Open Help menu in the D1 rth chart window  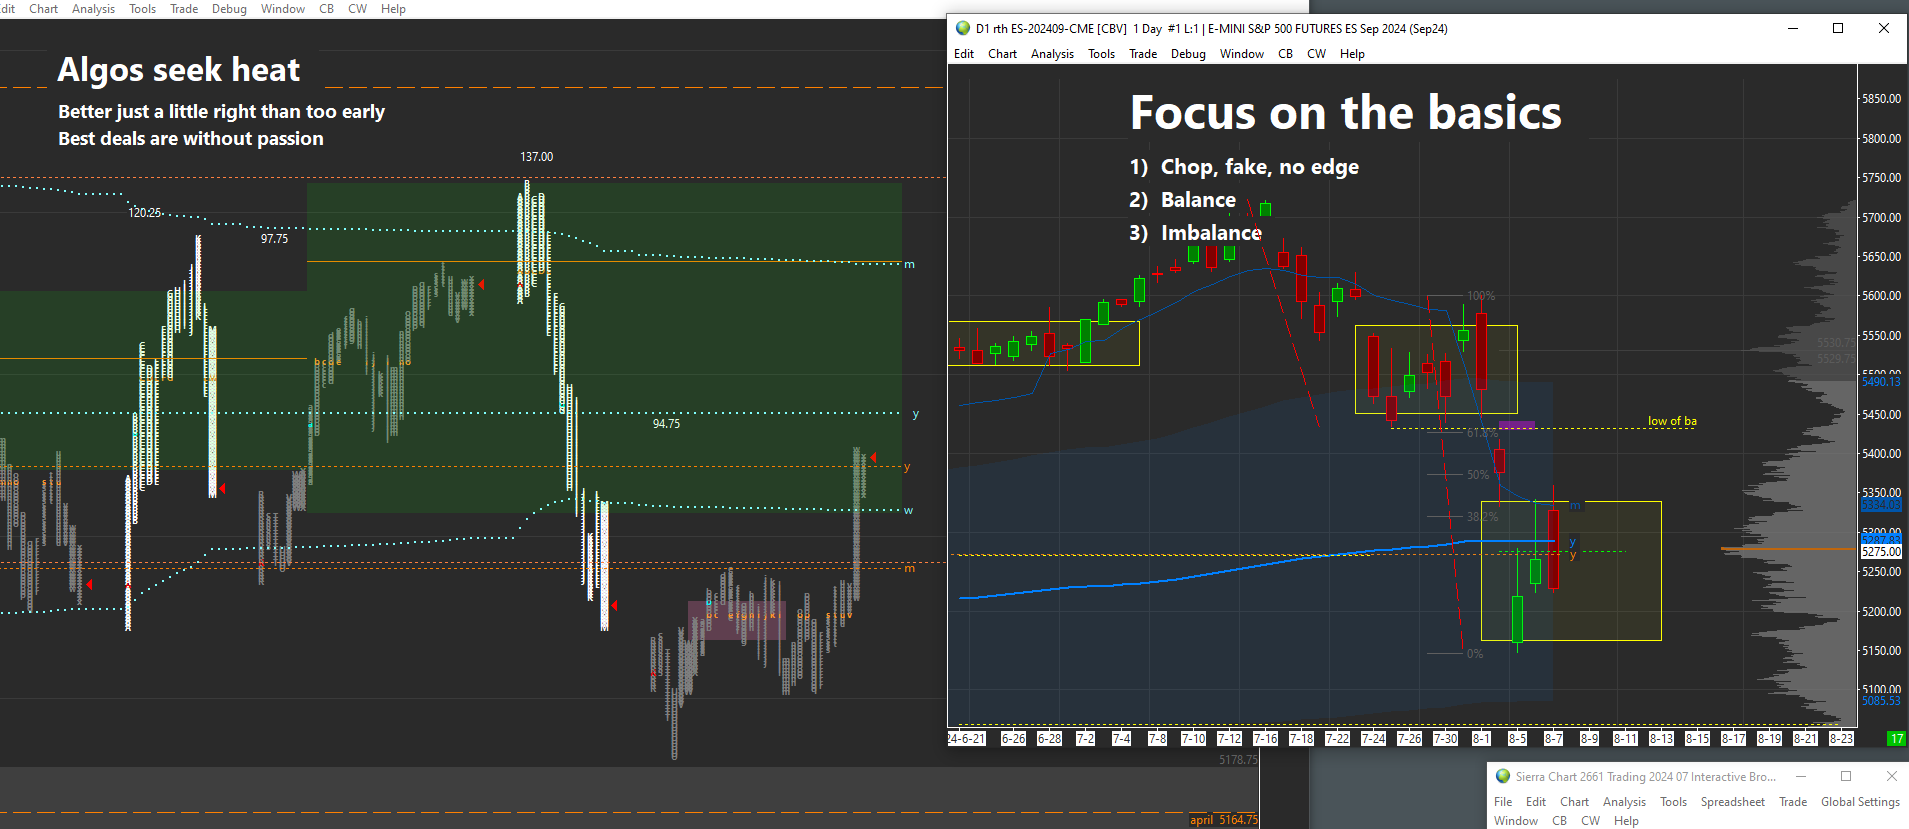coord(1352,54)
